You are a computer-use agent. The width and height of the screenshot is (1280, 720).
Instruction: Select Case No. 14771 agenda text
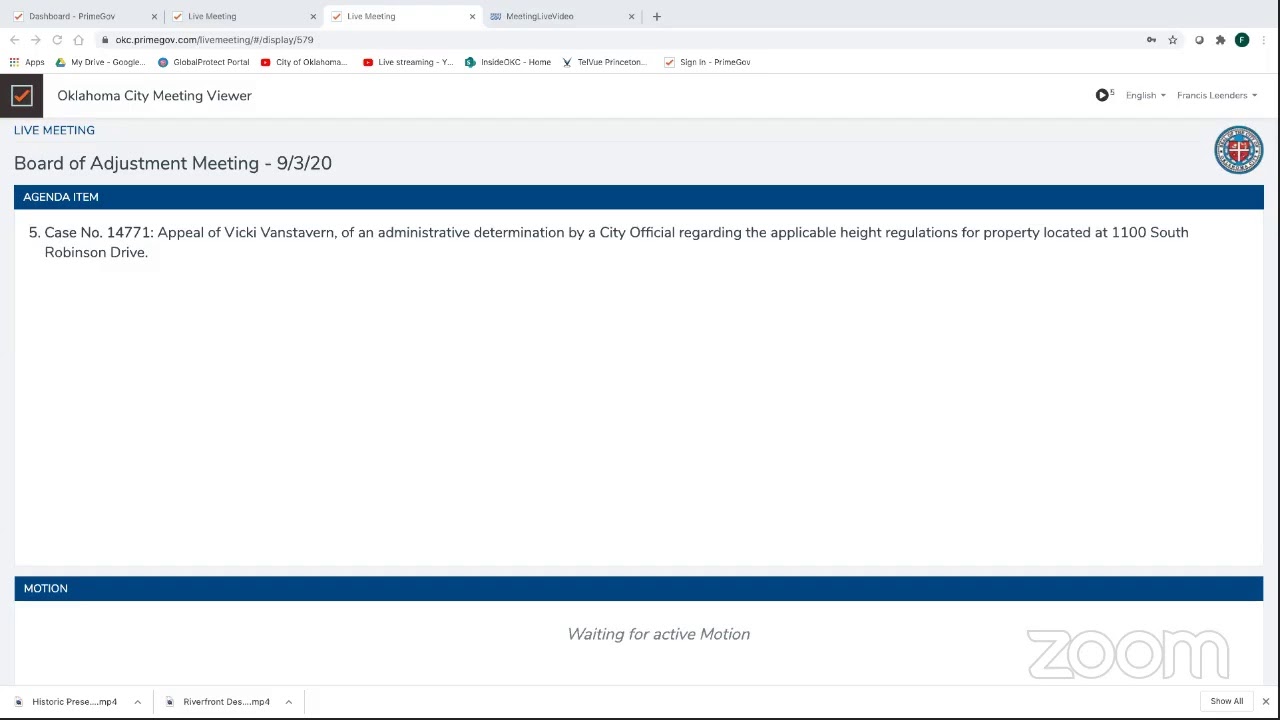tap(616, 242)
